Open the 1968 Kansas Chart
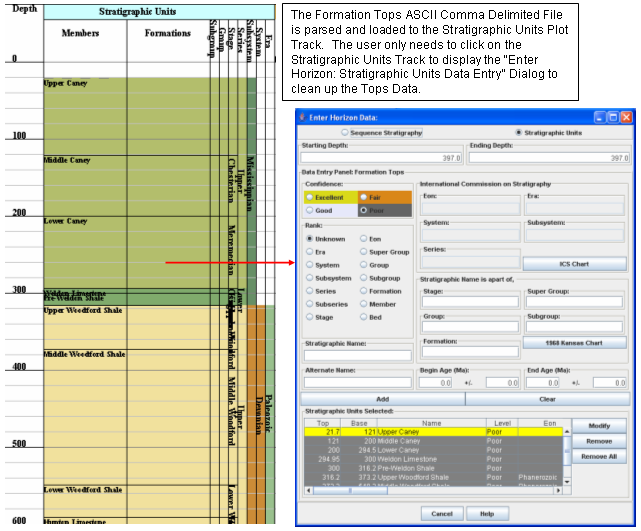The image size is (641, 531). pos(574,343)
